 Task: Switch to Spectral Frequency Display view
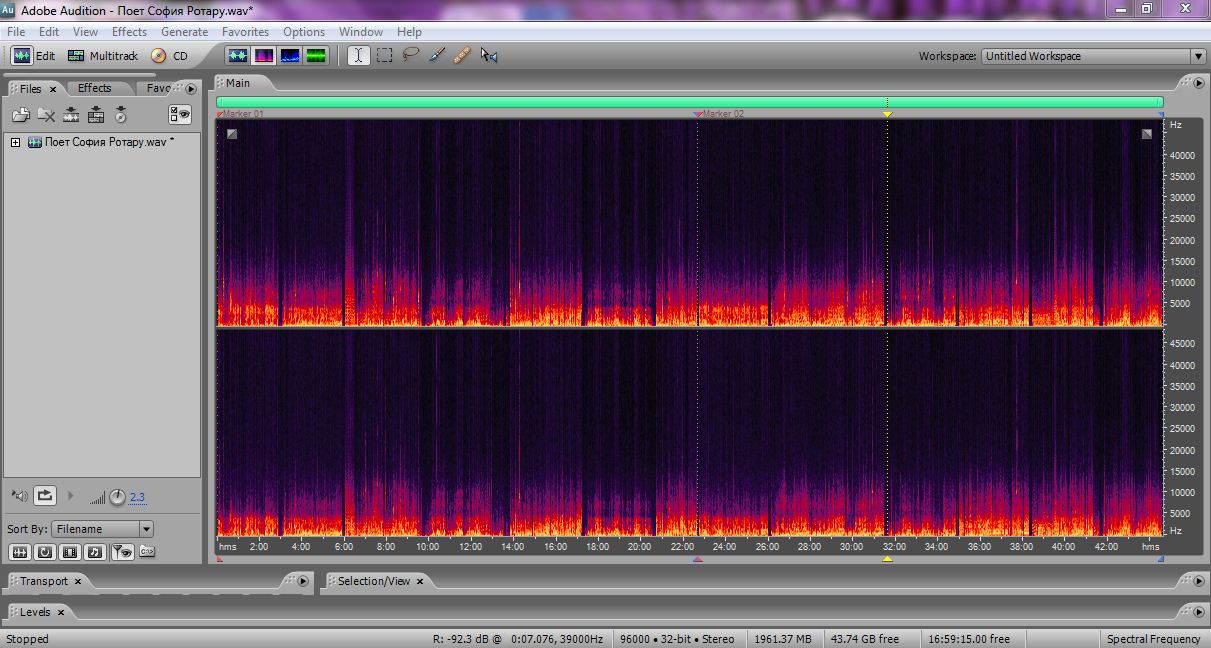click(x=264, y=56)
